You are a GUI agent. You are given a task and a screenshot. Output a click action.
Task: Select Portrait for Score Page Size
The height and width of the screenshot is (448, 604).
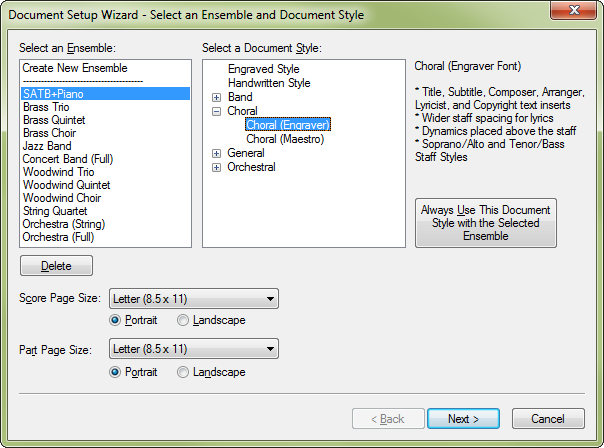(115, 320)
